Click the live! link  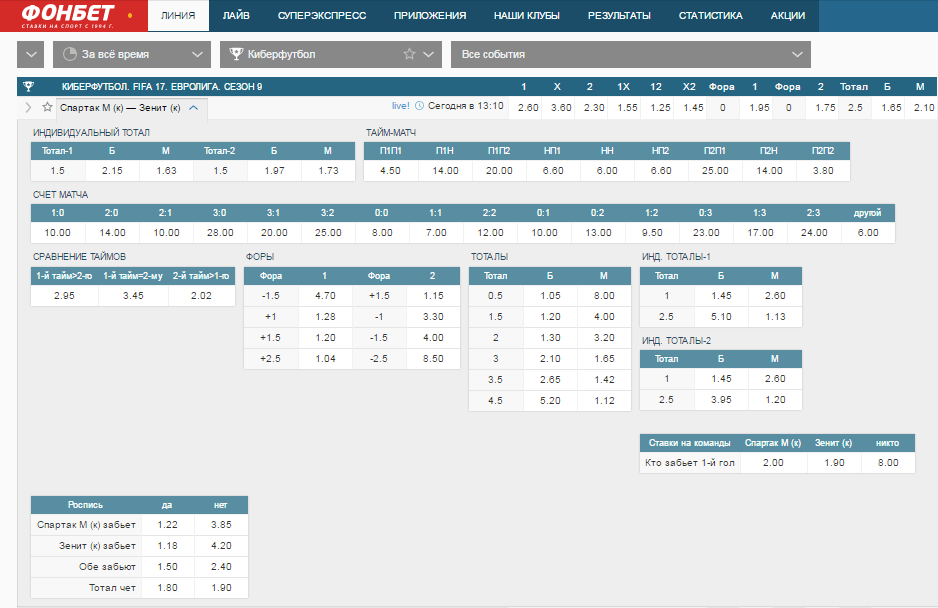coord(401,106)
